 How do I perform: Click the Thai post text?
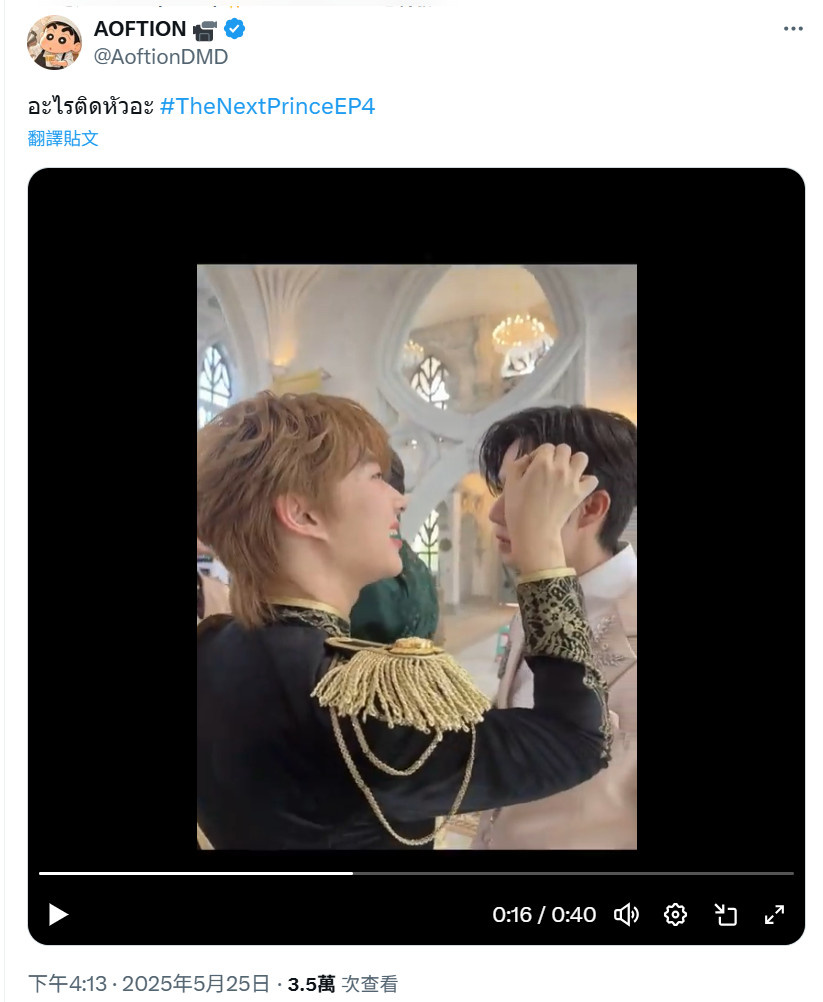pos(91,106)
